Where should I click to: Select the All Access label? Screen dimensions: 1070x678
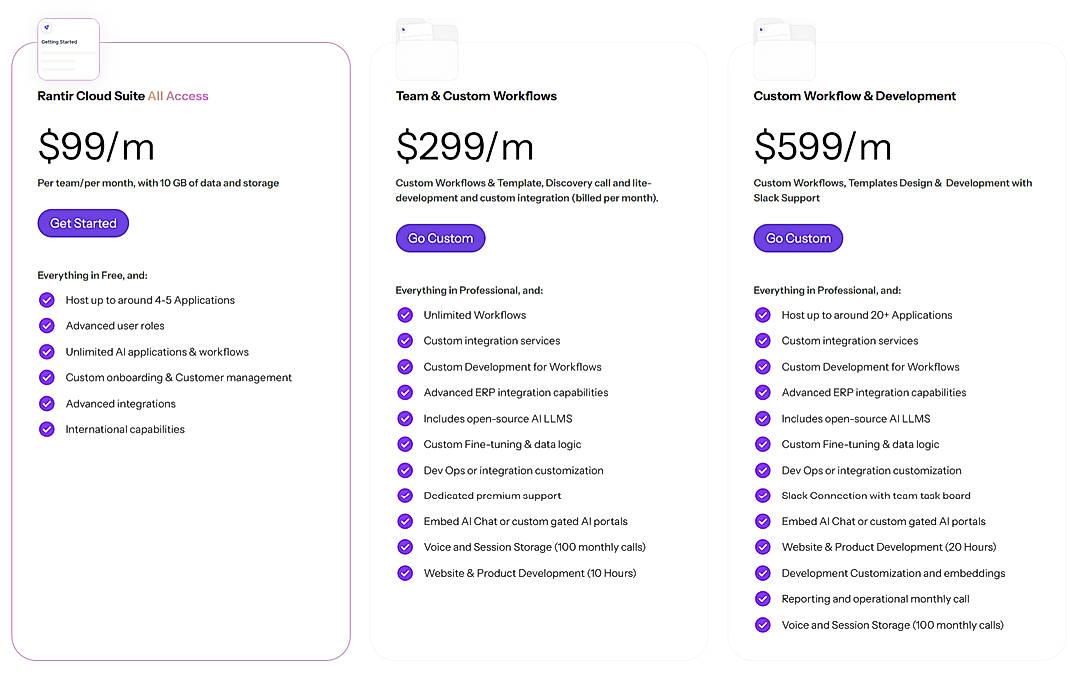pyautogui.click(x=179, y=96)
